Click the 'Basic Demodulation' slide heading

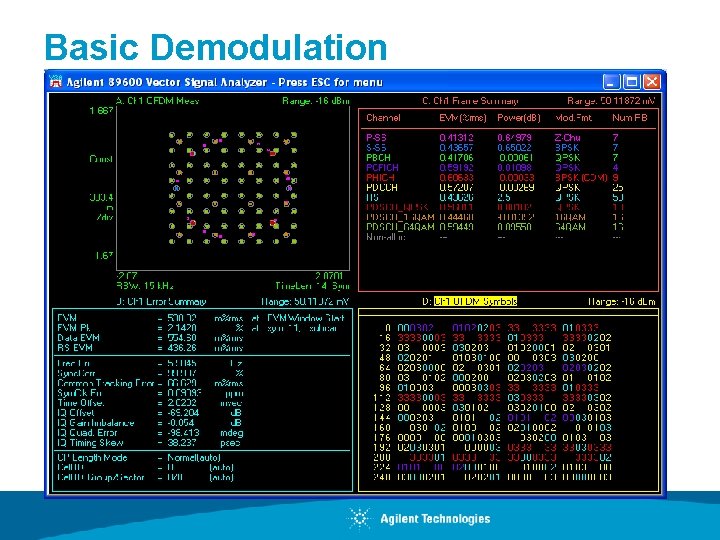216,48
